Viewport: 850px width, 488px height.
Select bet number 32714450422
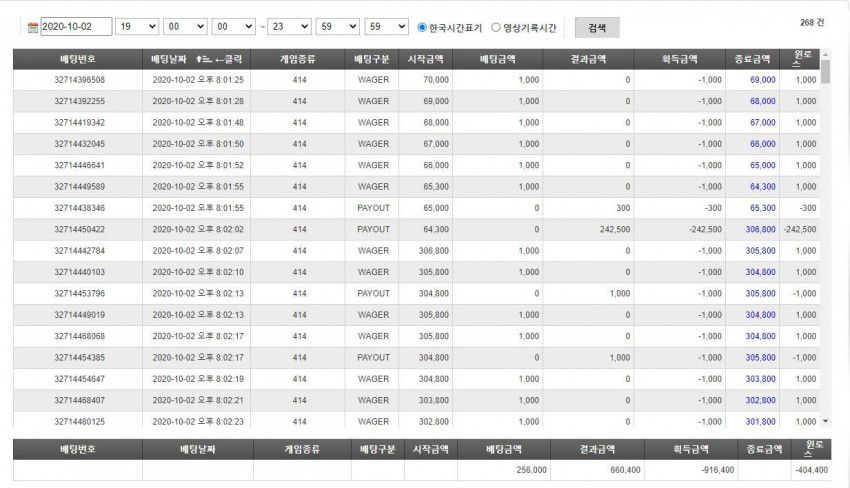tap(80, 229)
